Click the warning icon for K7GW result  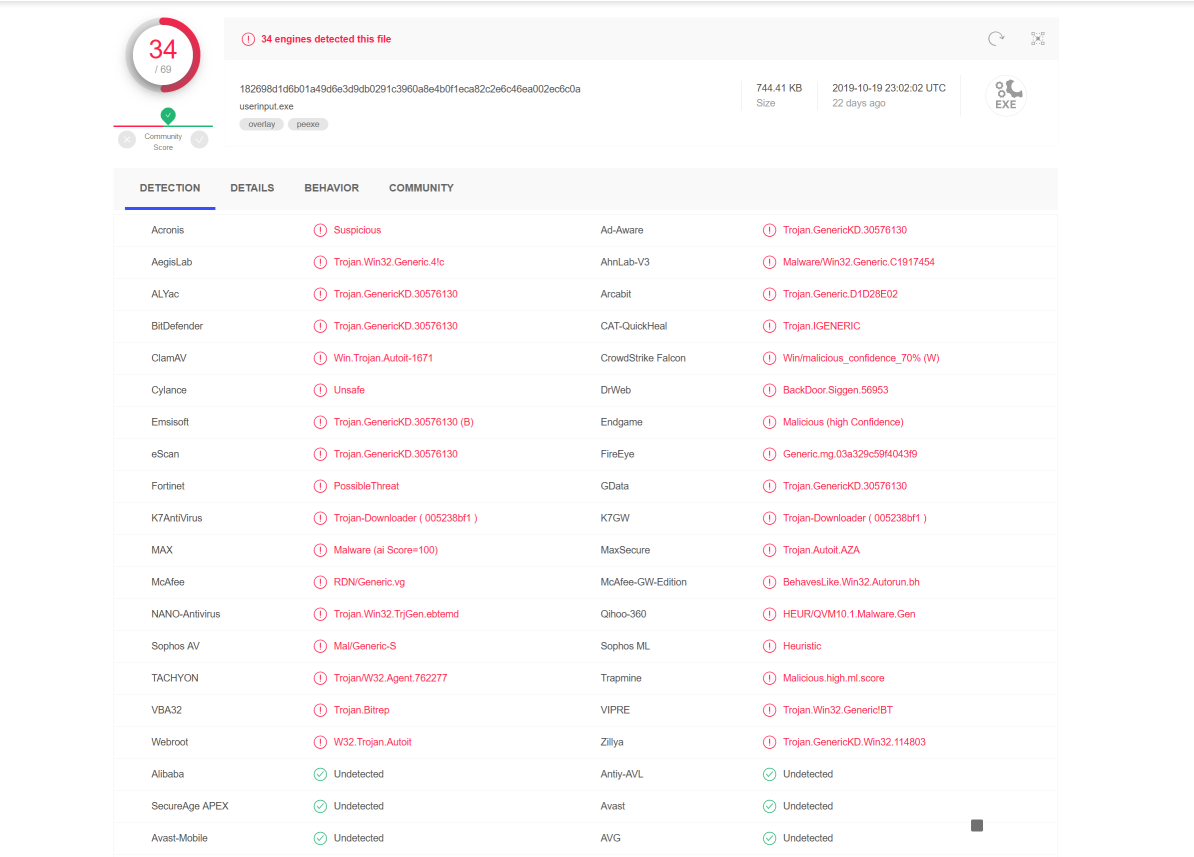pos(769,518)
